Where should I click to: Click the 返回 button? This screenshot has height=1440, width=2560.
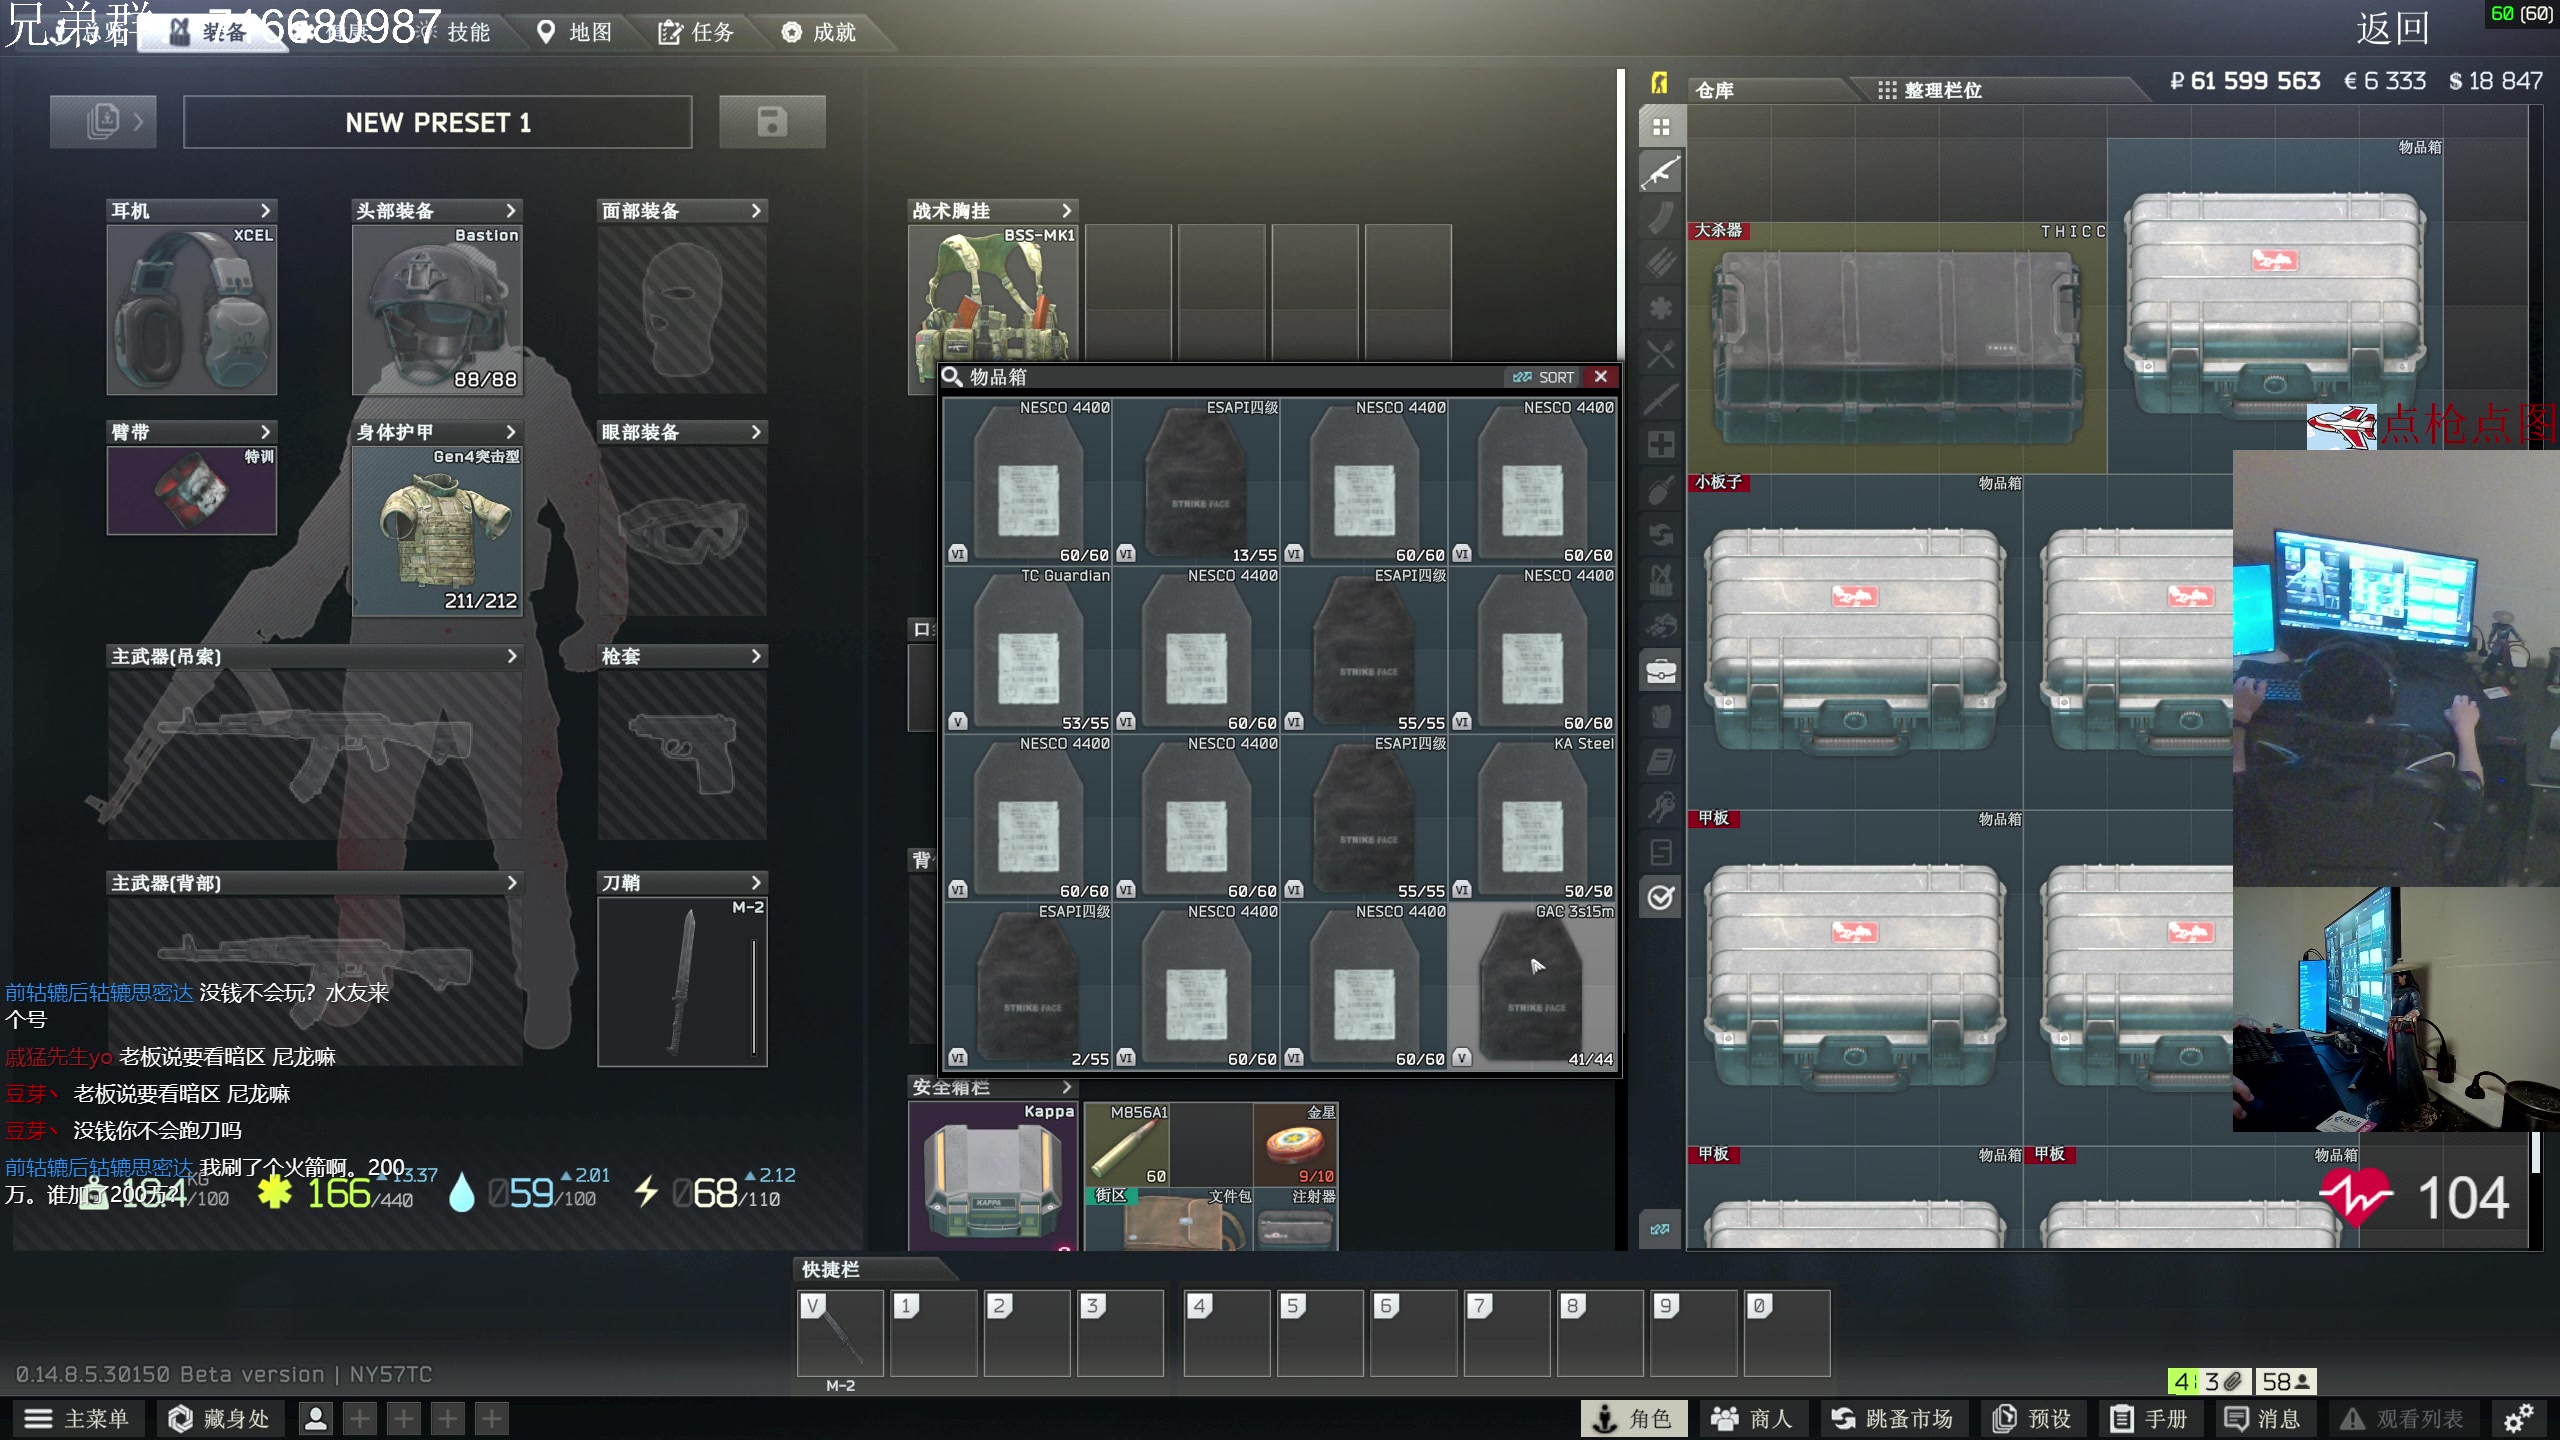tap(2393, 28)
